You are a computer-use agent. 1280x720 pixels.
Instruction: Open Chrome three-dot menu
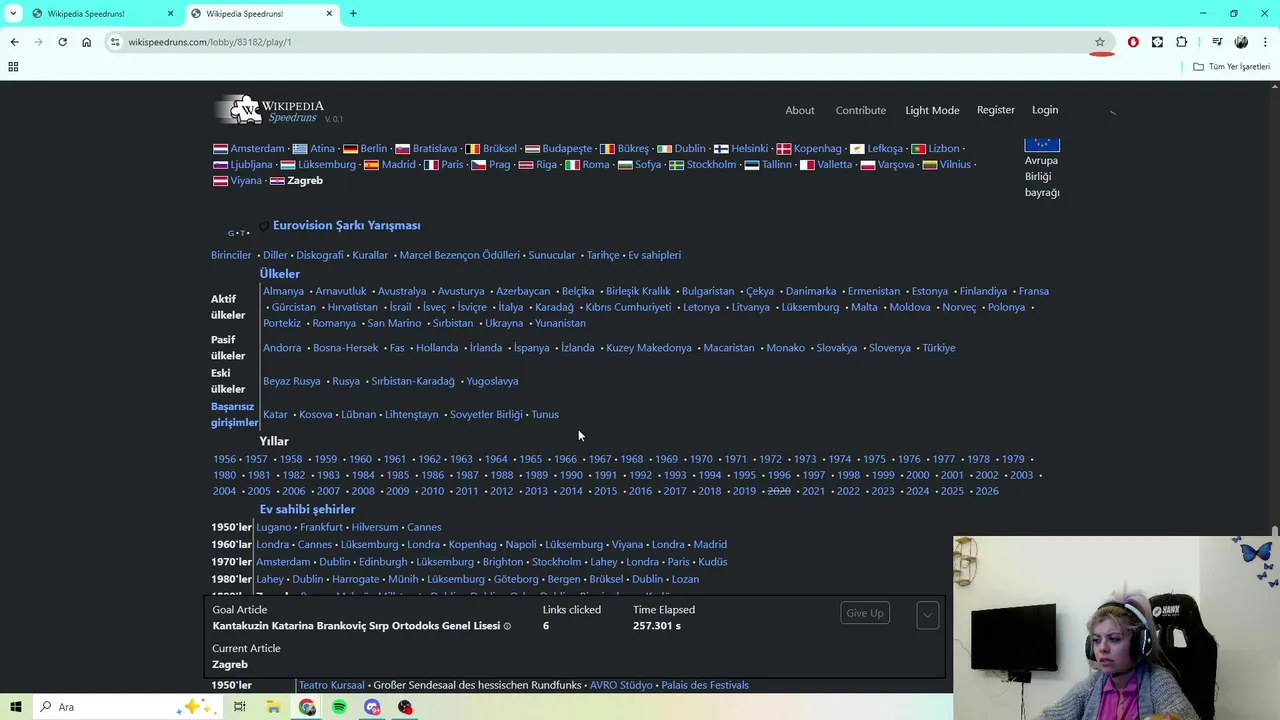1266,42
